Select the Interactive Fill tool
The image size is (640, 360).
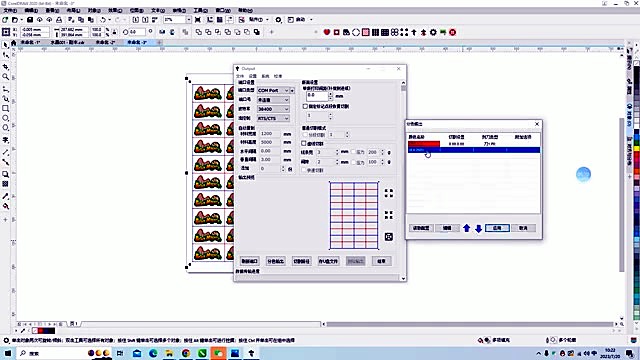click(5, 207)
